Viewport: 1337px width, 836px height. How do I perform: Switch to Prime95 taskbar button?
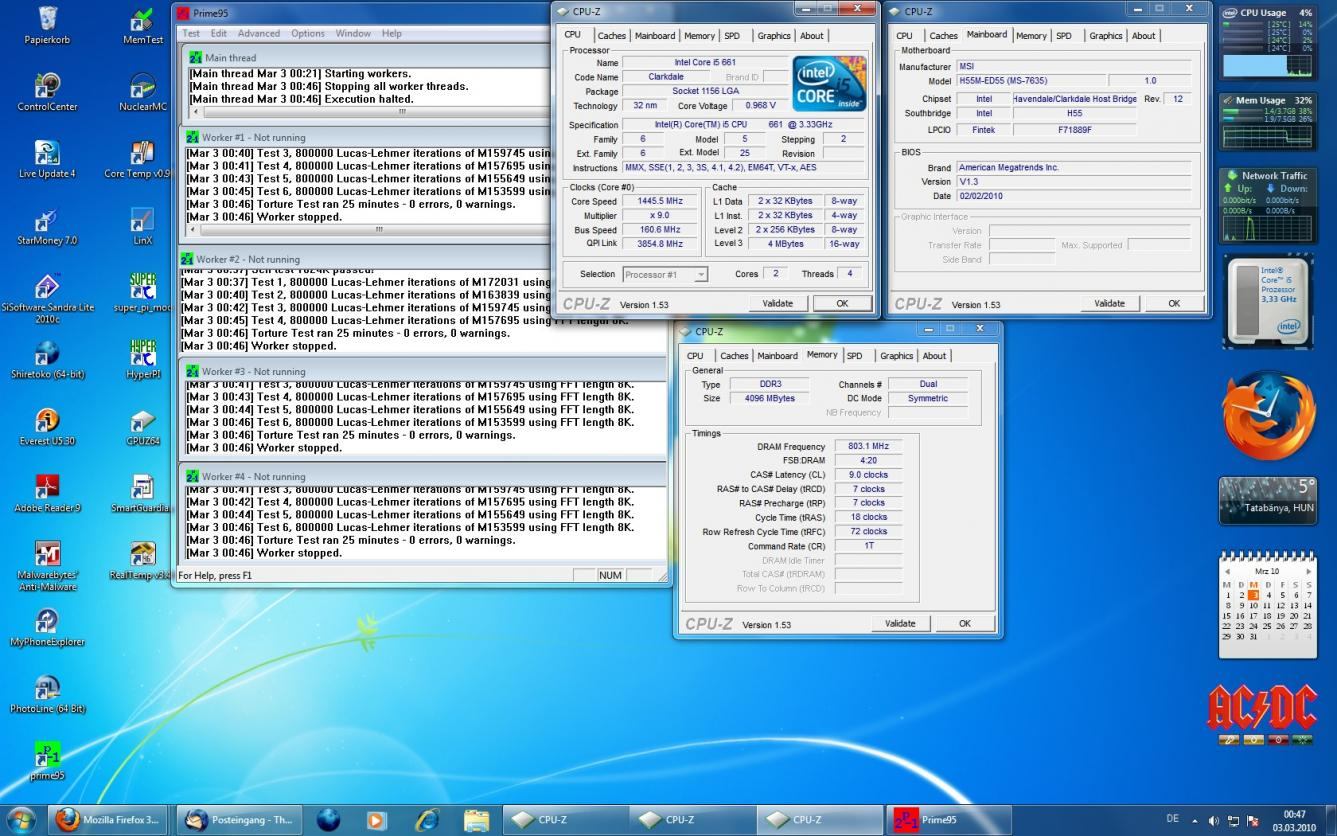(x=951, y=819)
